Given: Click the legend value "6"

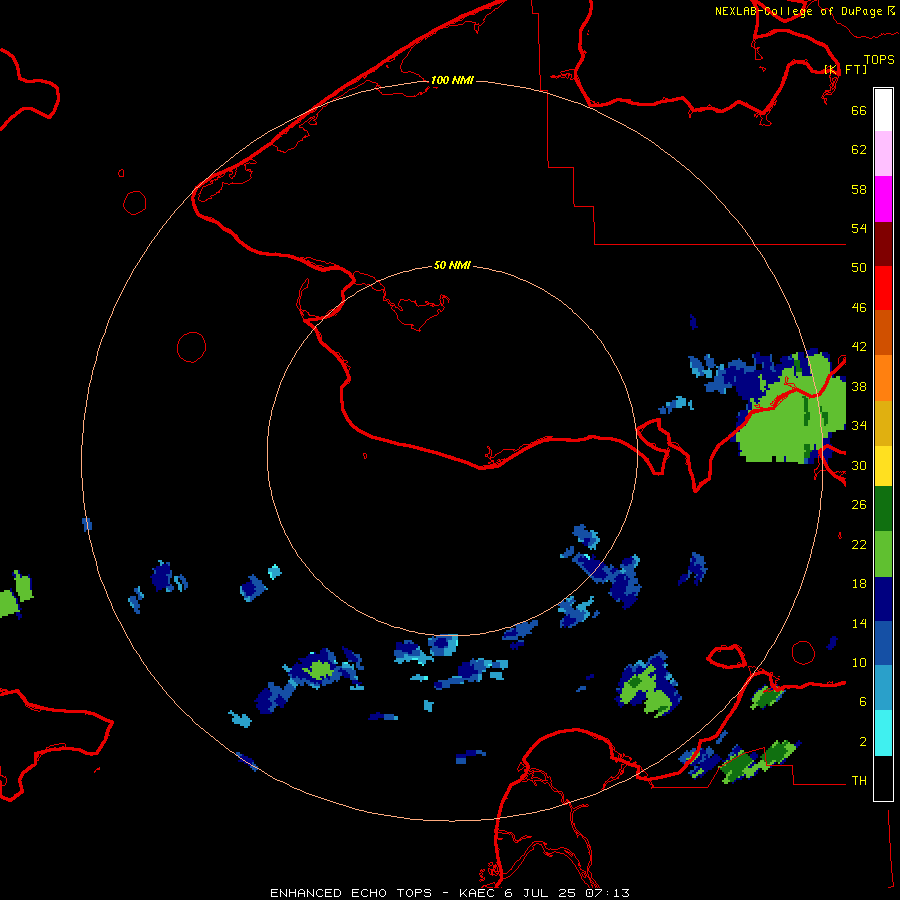Looking at the screenshot, I should click(863, 702).
